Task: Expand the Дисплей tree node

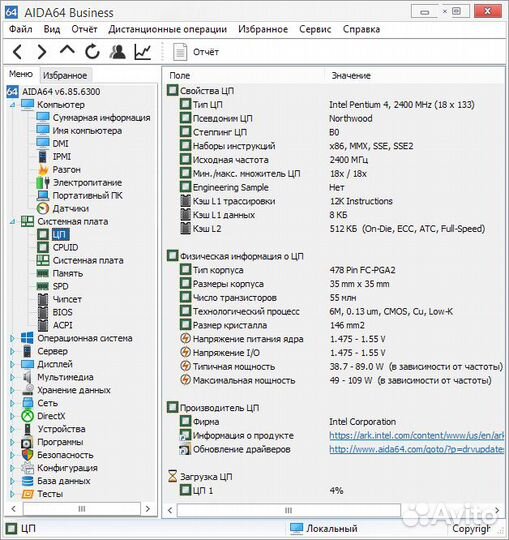Action: (x=12, y=364)
